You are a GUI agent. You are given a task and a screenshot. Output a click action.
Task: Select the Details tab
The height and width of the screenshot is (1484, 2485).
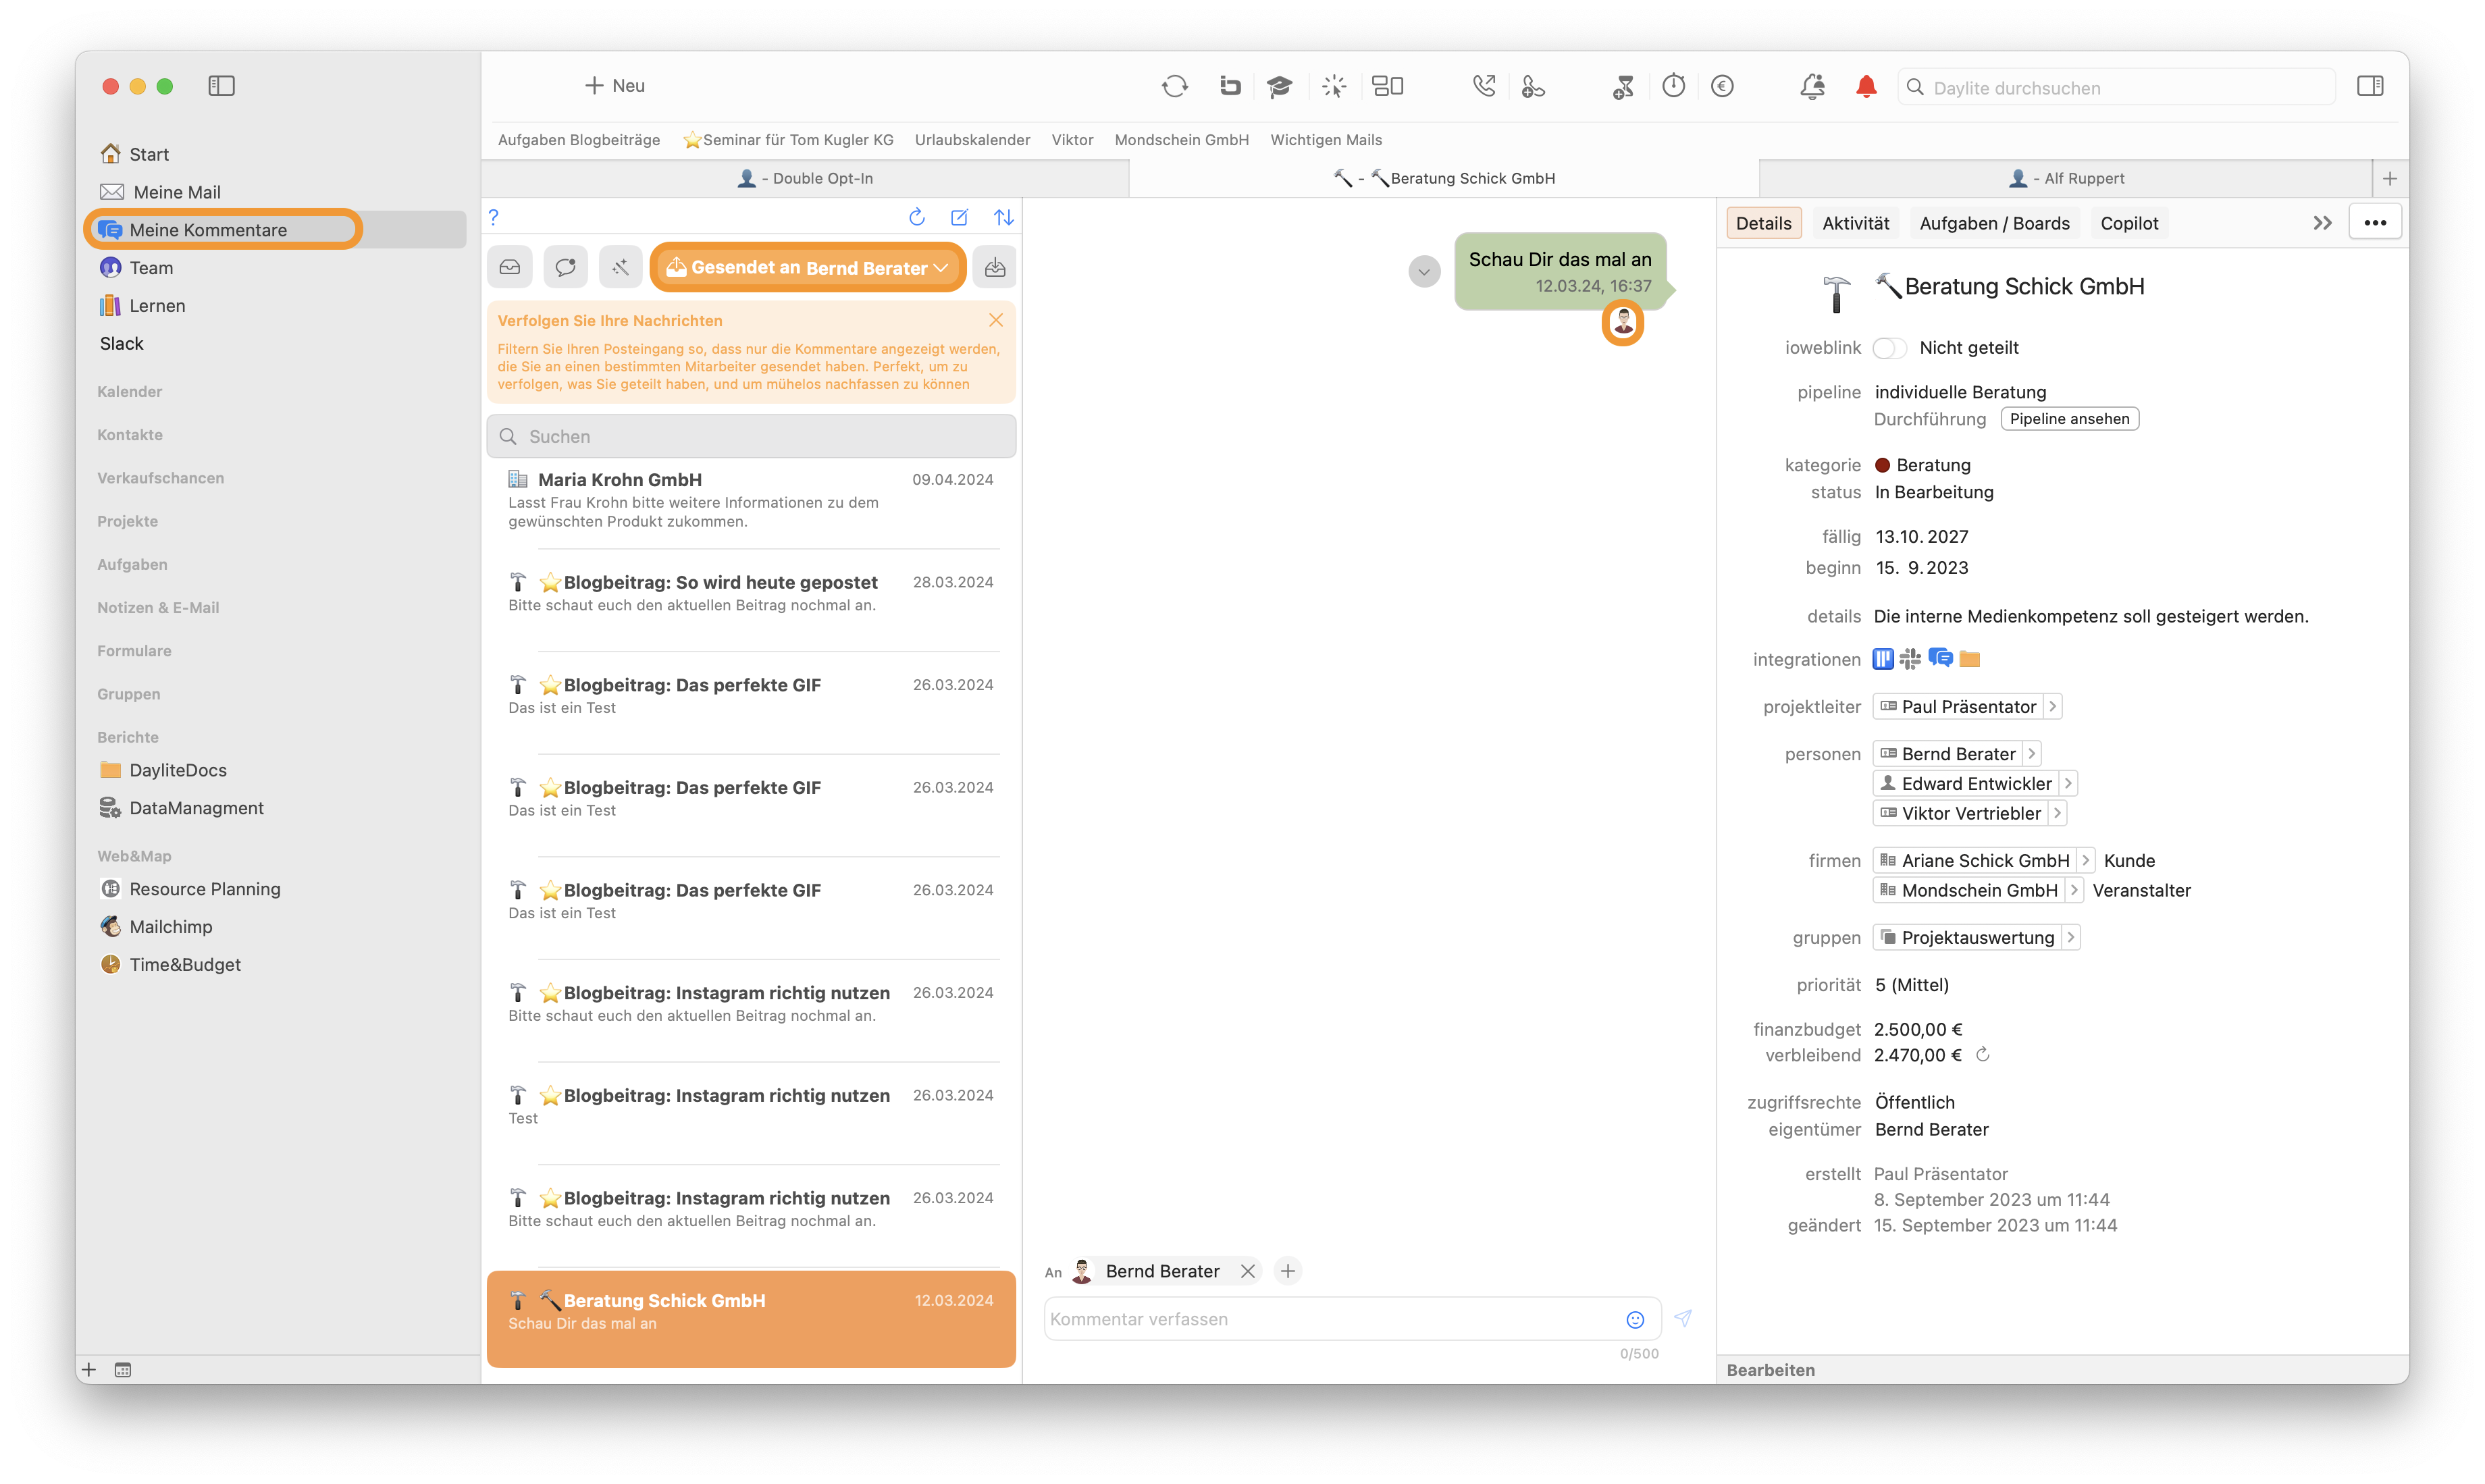[x=1763, y=223]
